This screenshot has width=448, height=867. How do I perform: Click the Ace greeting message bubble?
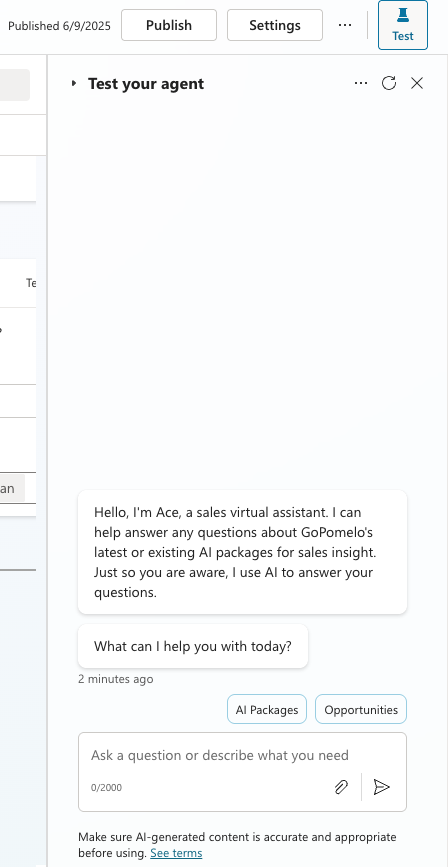pyautogui.click(x=242, y=552)
